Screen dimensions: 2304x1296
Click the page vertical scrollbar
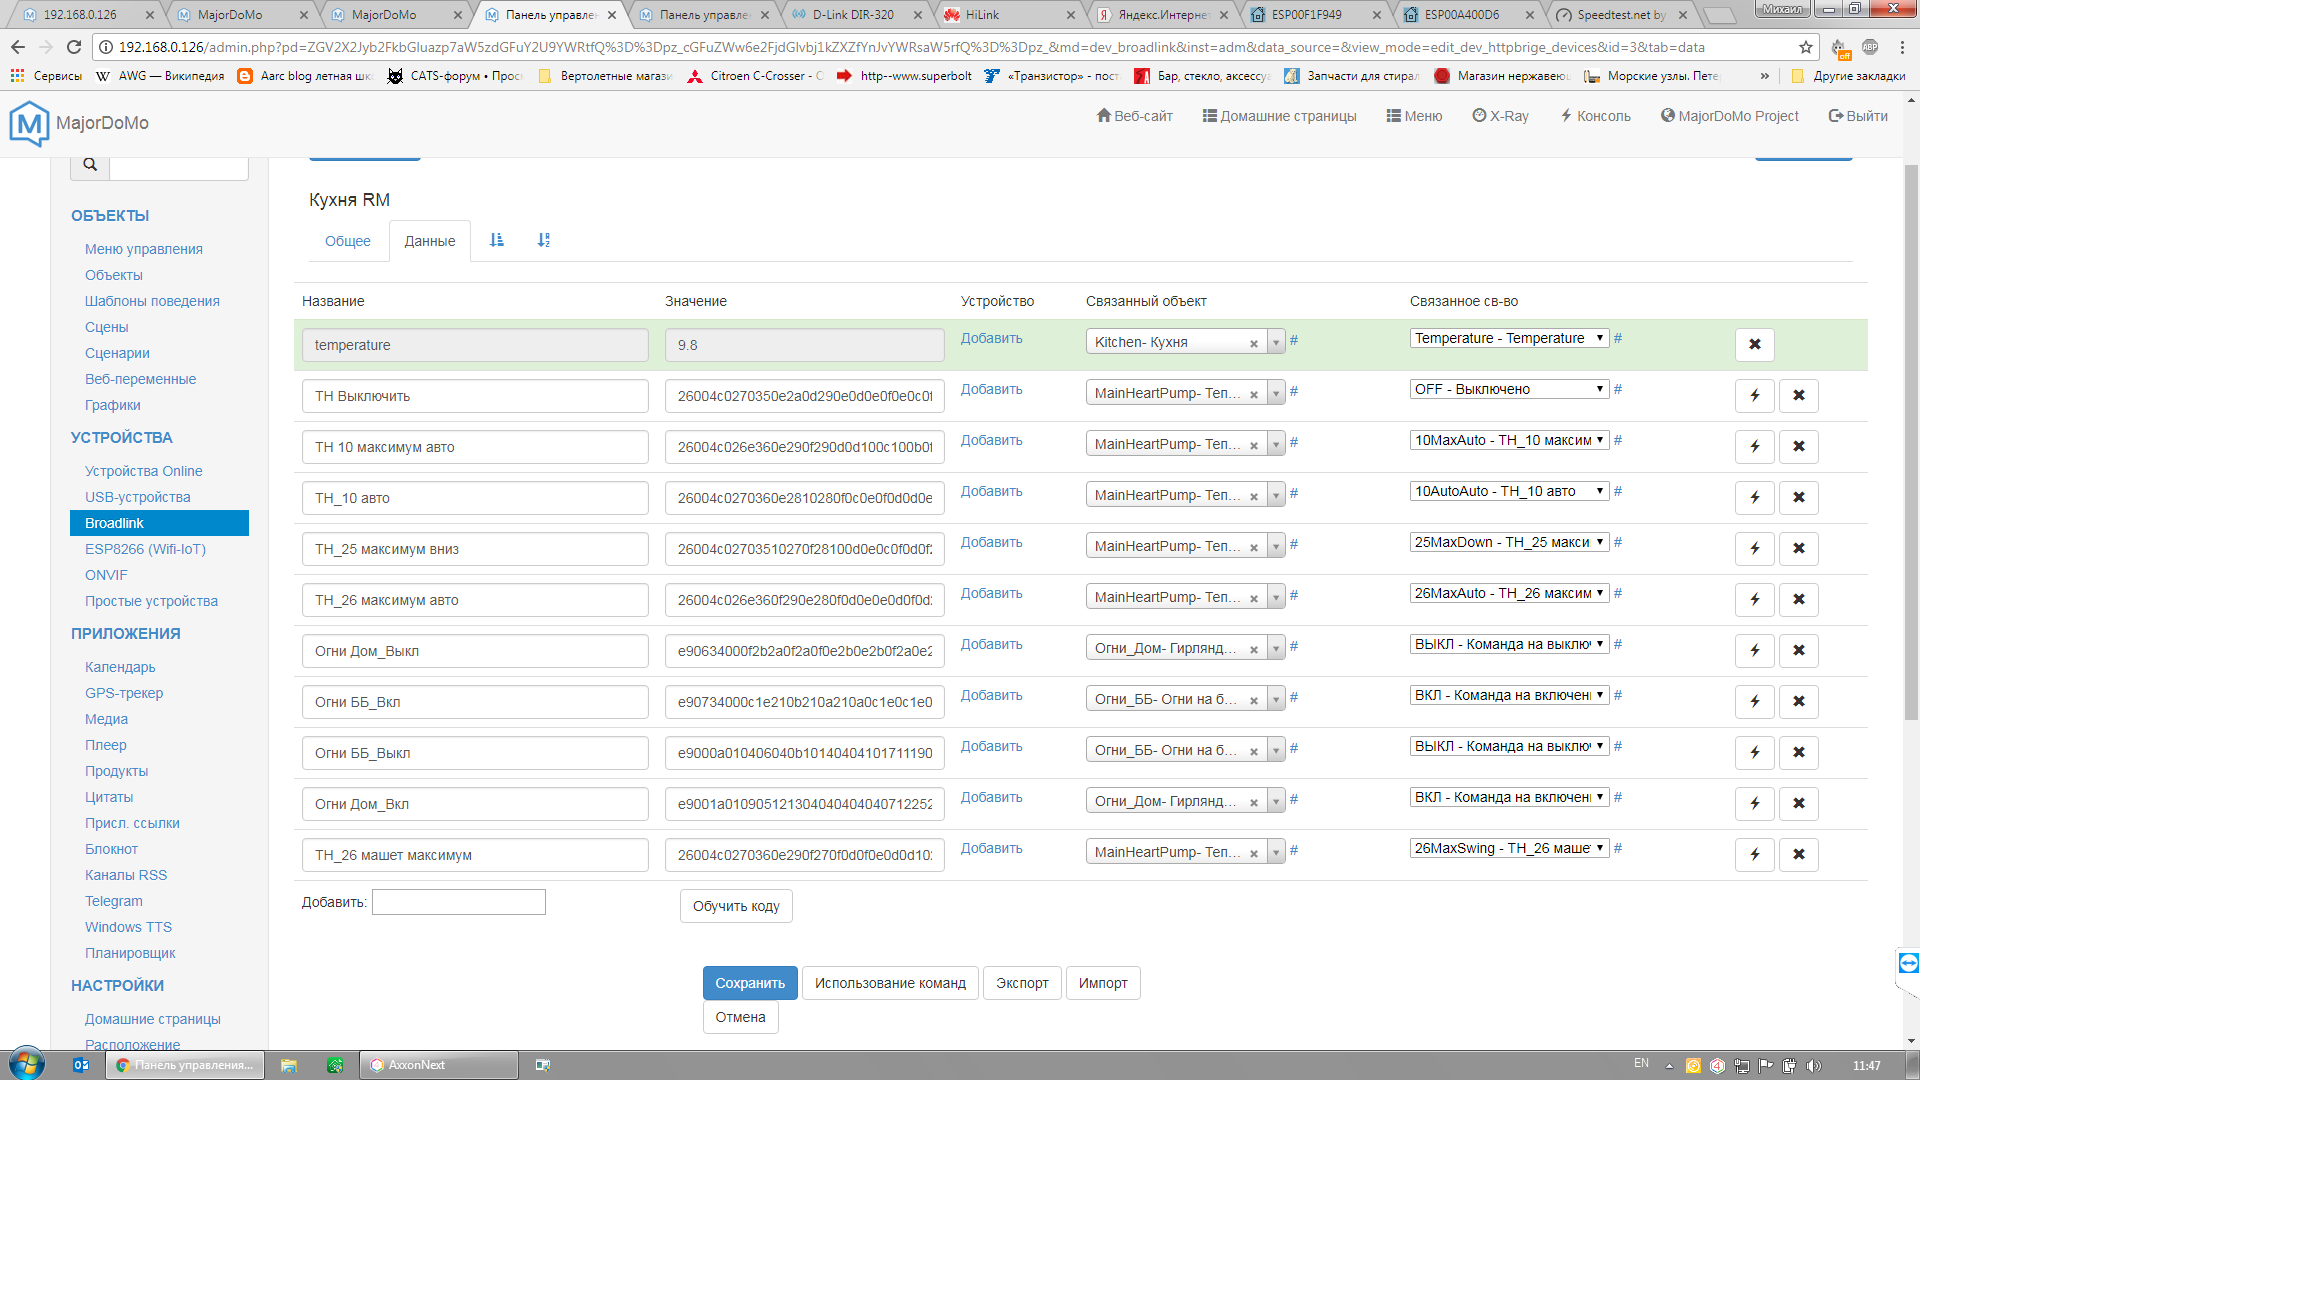(x=1911, y=440)
